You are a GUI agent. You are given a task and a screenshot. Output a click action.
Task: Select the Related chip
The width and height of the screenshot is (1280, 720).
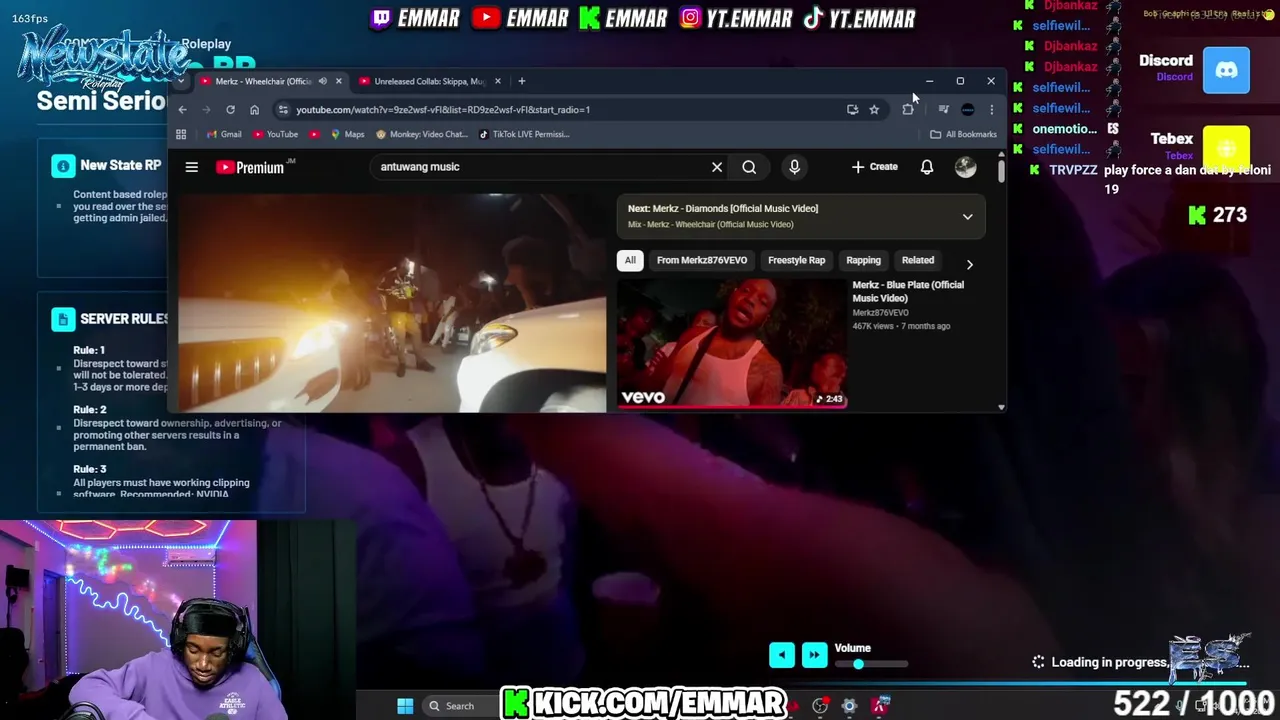(x=918, y=260)
